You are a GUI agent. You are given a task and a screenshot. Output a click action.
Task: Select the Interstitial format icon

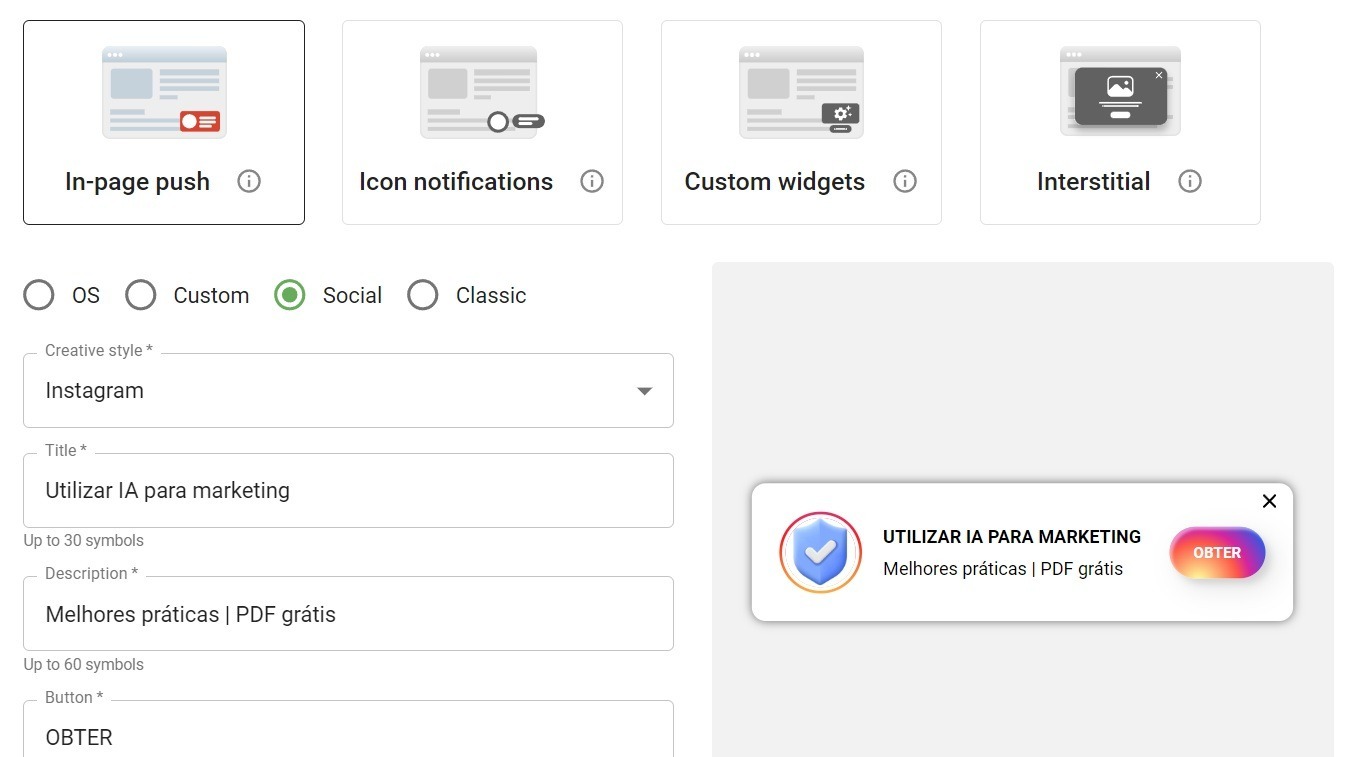[1119, 91]
